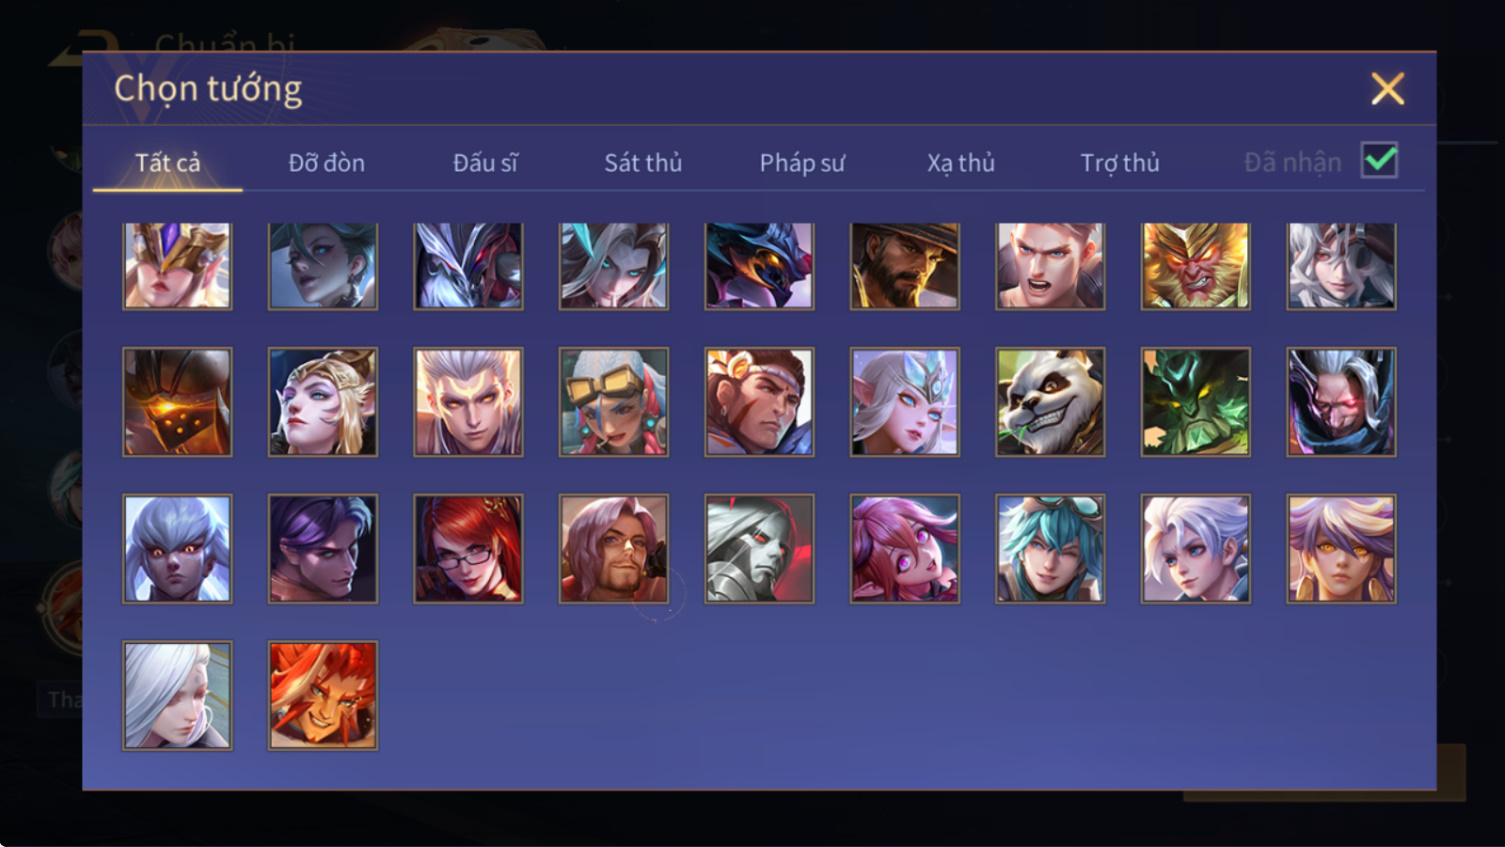Switch to the Đỡ đòn tab
The image size is (1505, 847).
click(326, 162)
